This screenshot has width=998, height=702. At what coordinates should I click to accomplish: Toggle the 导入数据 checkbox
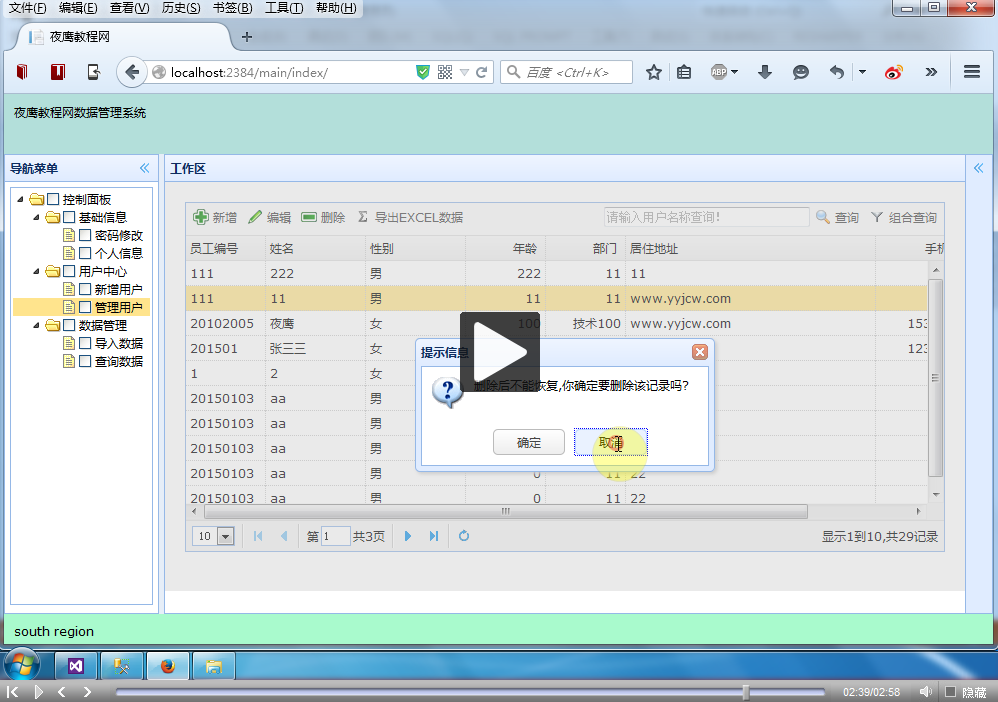point(85,343)
